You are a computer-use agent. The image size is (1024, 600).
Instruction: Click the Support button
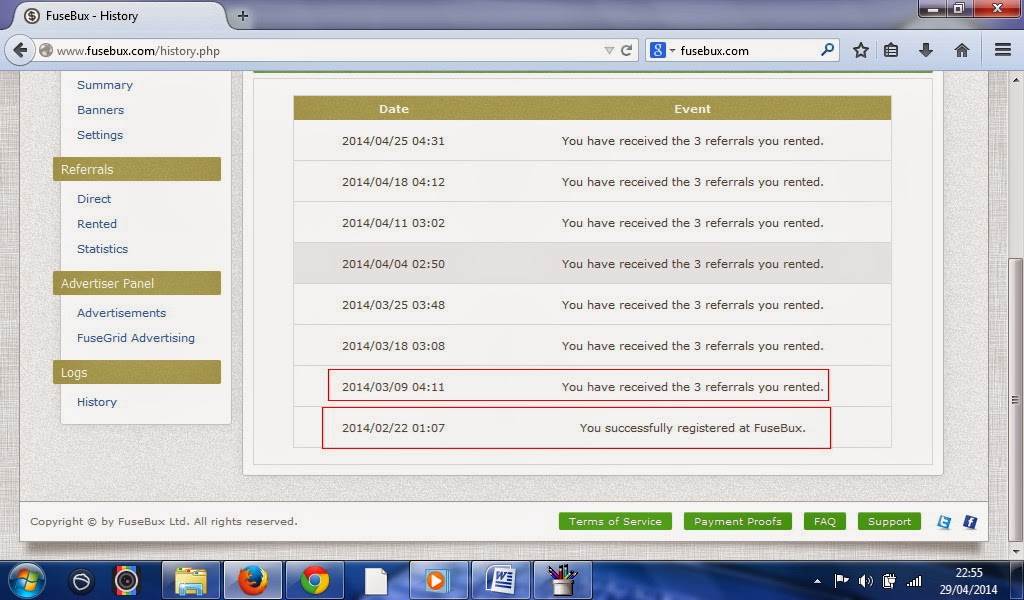889,521
